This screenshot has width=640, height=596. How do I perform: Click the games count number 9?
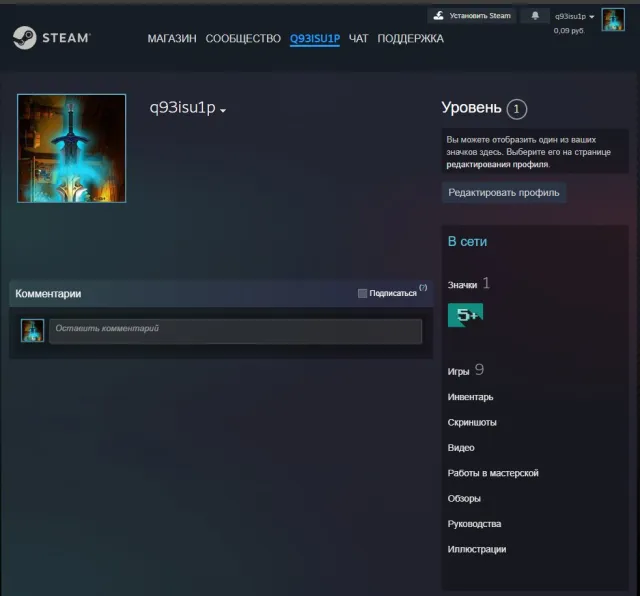(479, 369)
